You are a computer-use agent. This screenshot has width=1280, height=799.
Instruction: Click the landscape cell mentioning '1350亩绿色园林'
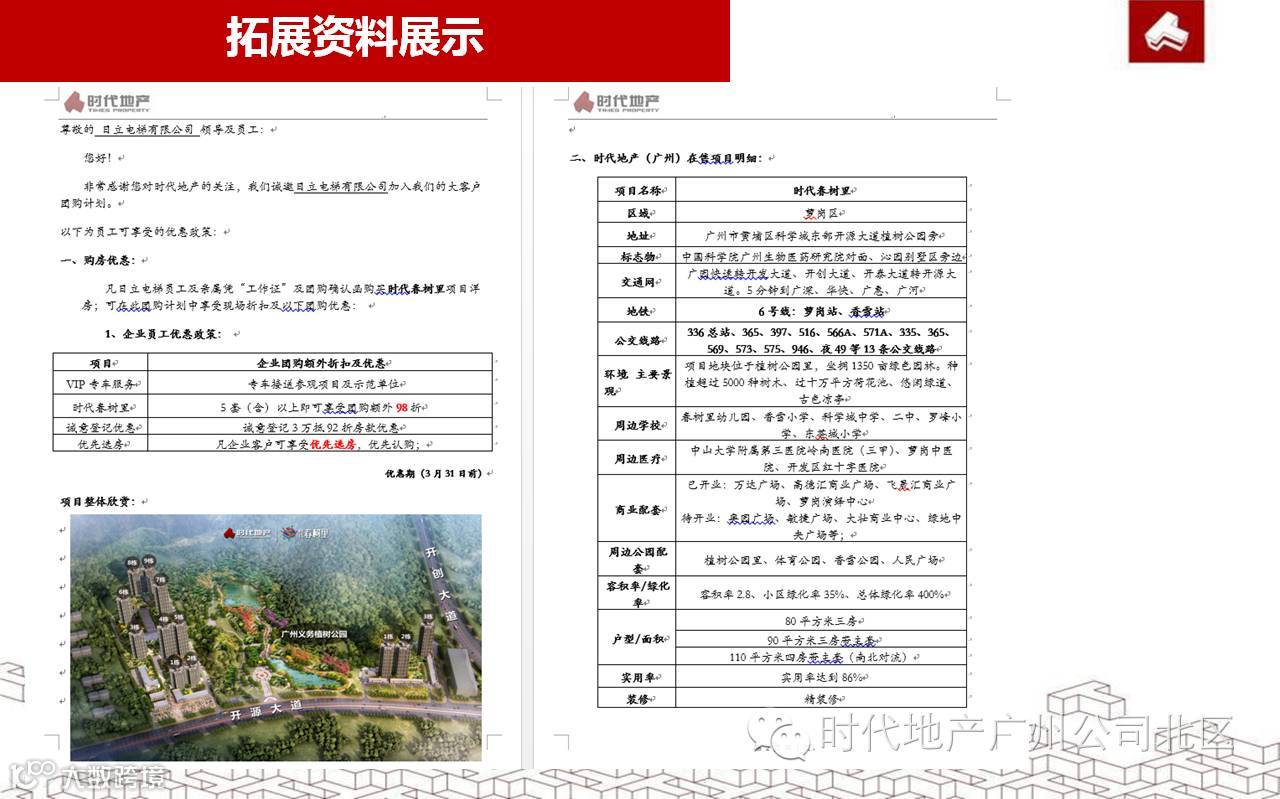(822, 382)
